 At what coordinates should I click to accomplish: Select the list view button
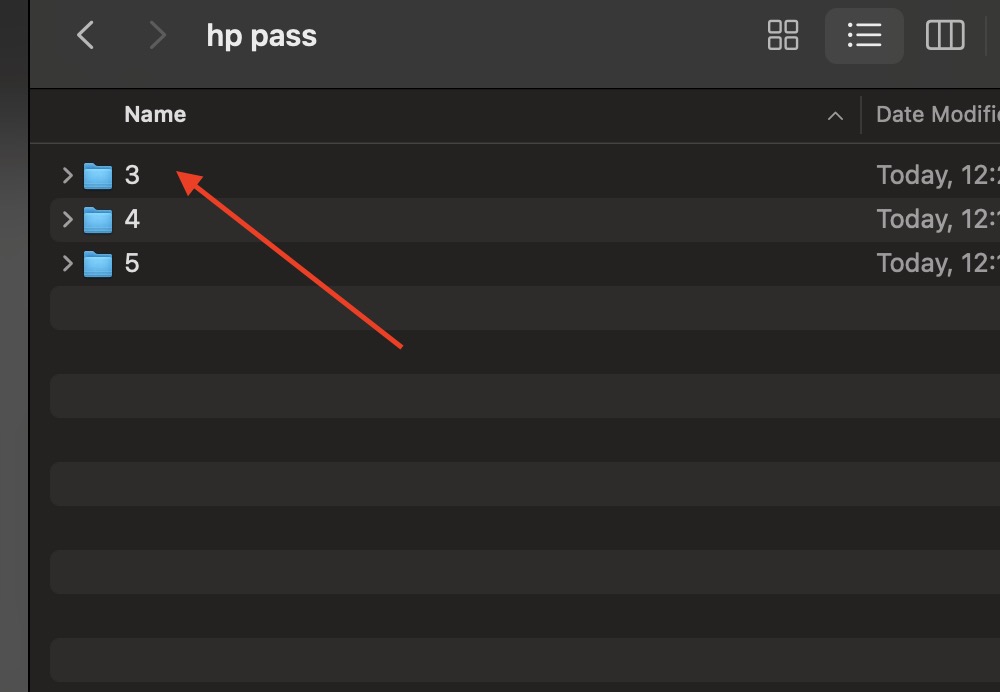(864, 36)
